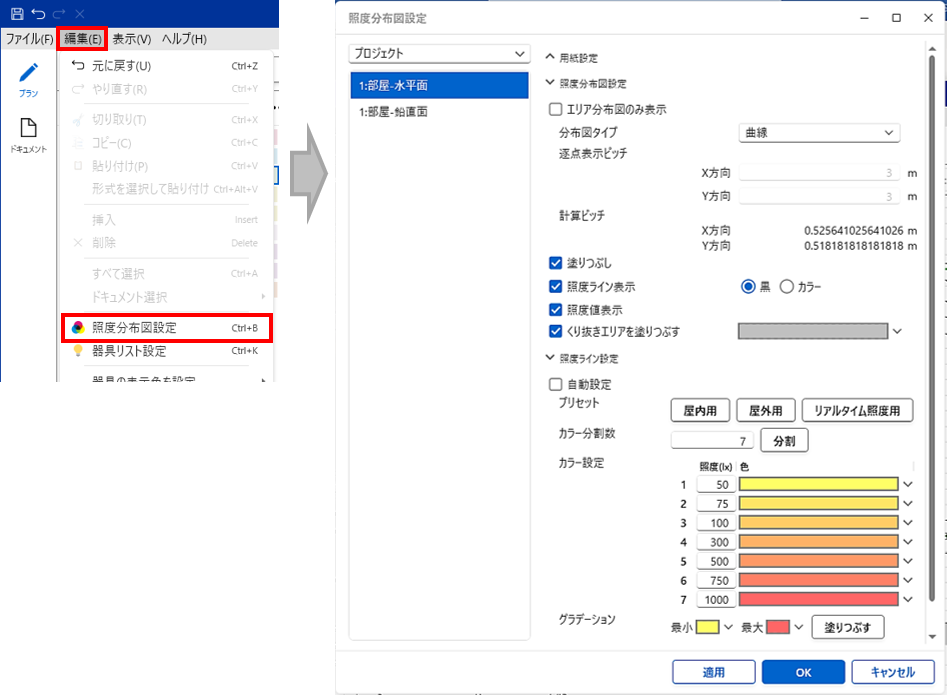Screen dimensions: 948x695
Task: Select the カラー radio button
Action: 786,287
